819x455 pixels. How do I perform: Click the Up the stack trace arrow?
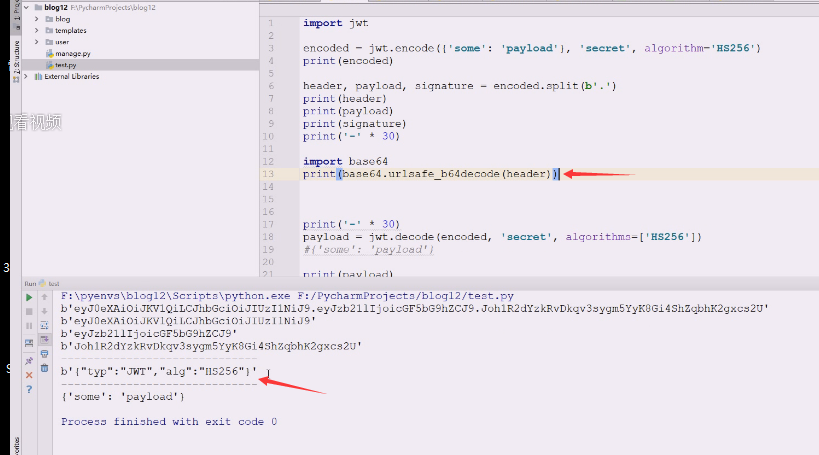(x=44, y=297)
